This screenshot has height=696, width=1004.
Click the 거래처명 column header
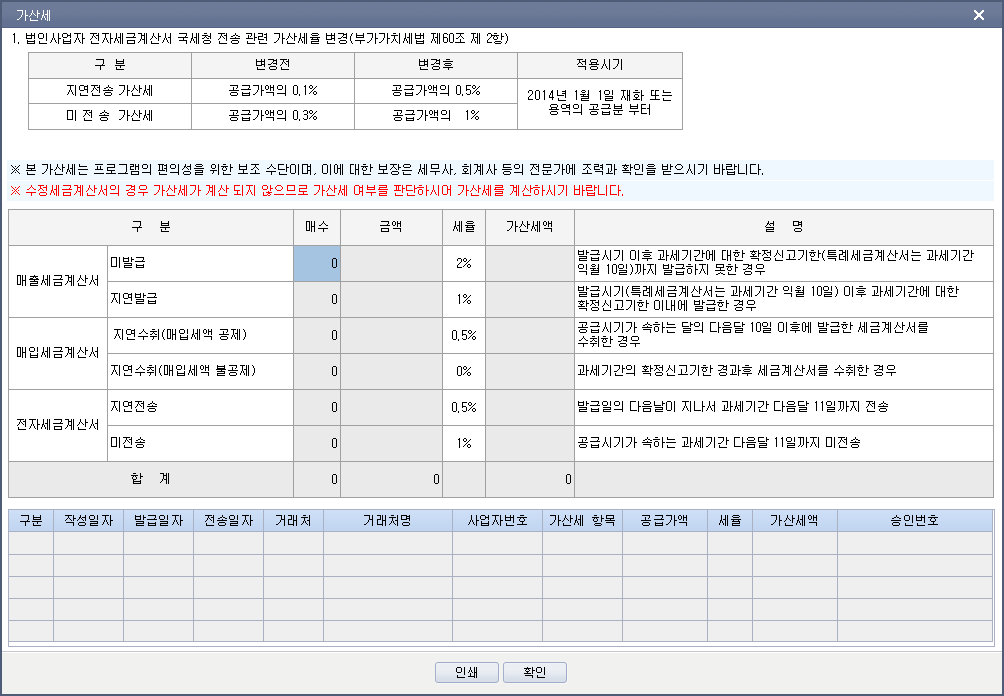388,521
